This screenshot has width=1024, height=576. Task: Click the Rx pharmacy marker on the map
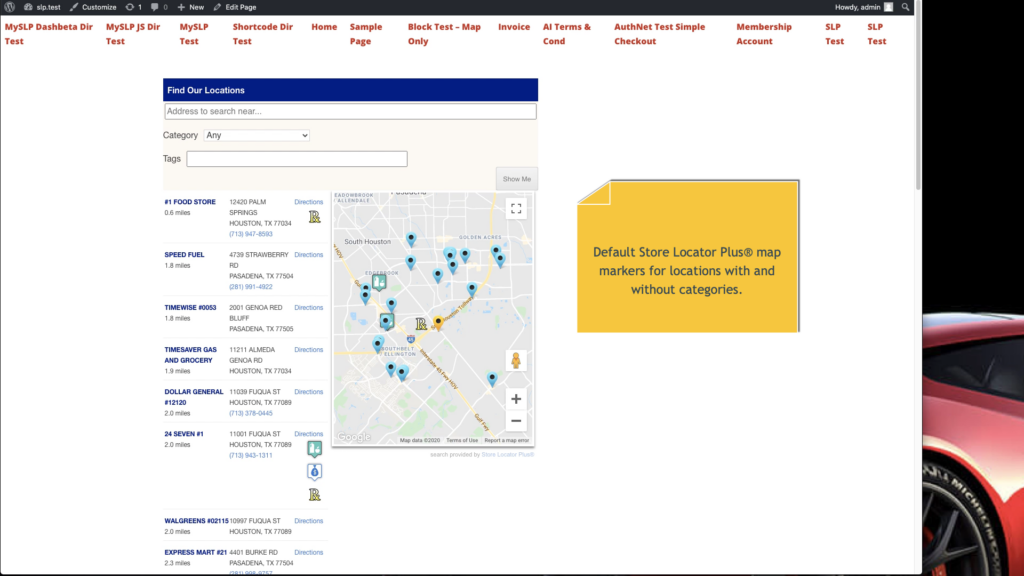coord(421,323)
